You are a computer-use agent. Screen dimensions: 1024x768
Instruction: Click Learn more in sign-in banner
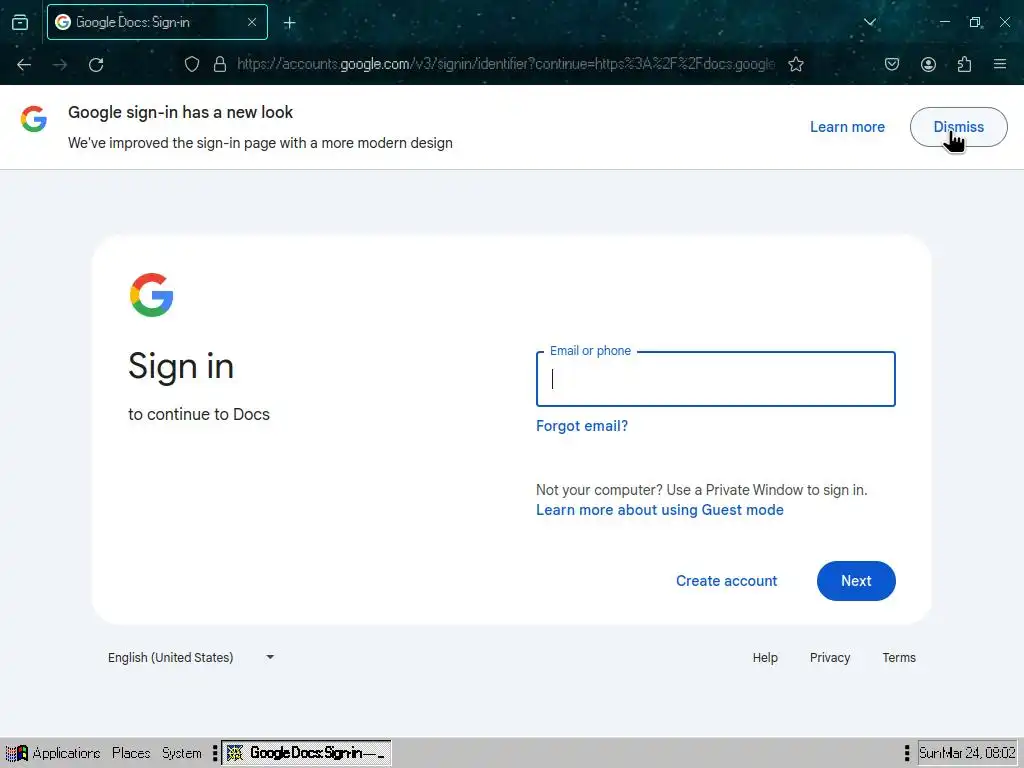(847, 127)
